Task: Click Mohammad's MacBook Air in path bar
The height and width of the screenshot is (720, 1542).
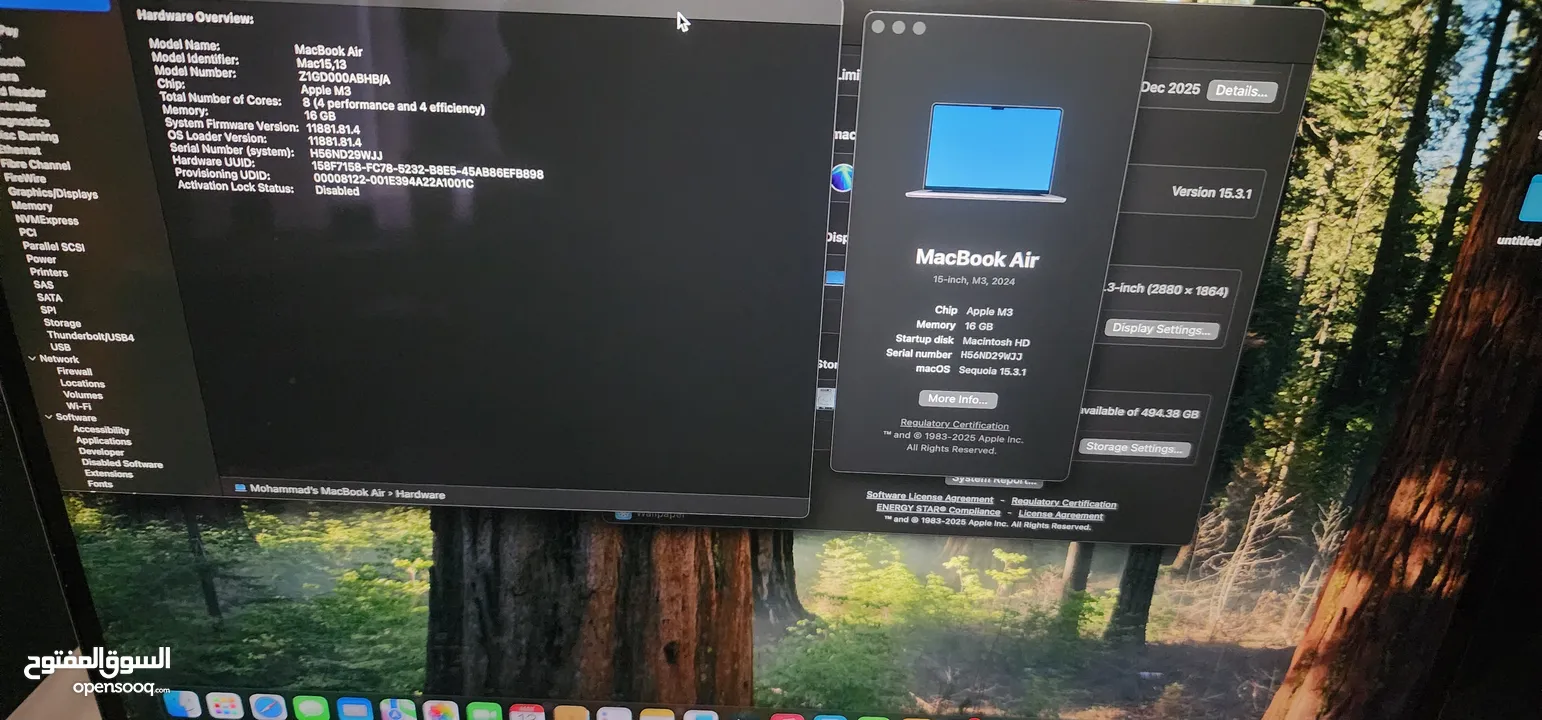Action: point(317,491)
